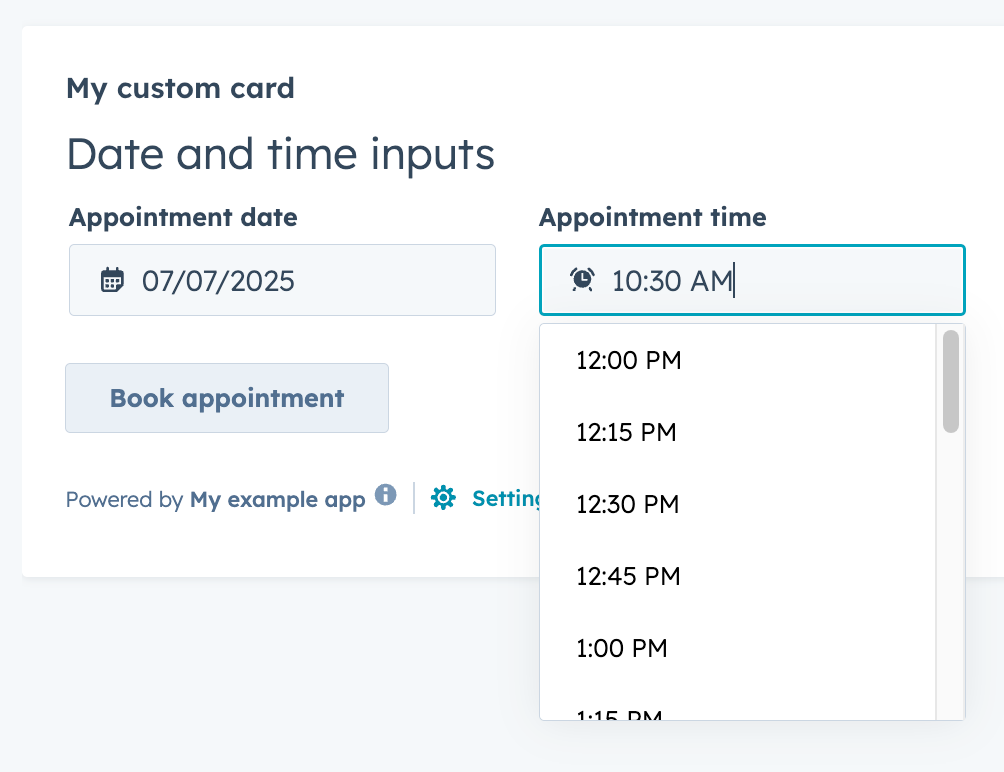Viewport: 1004px width, 772px height.
Task: Choose 1:00 PM from the time options
Action: (x=621, y=649)
